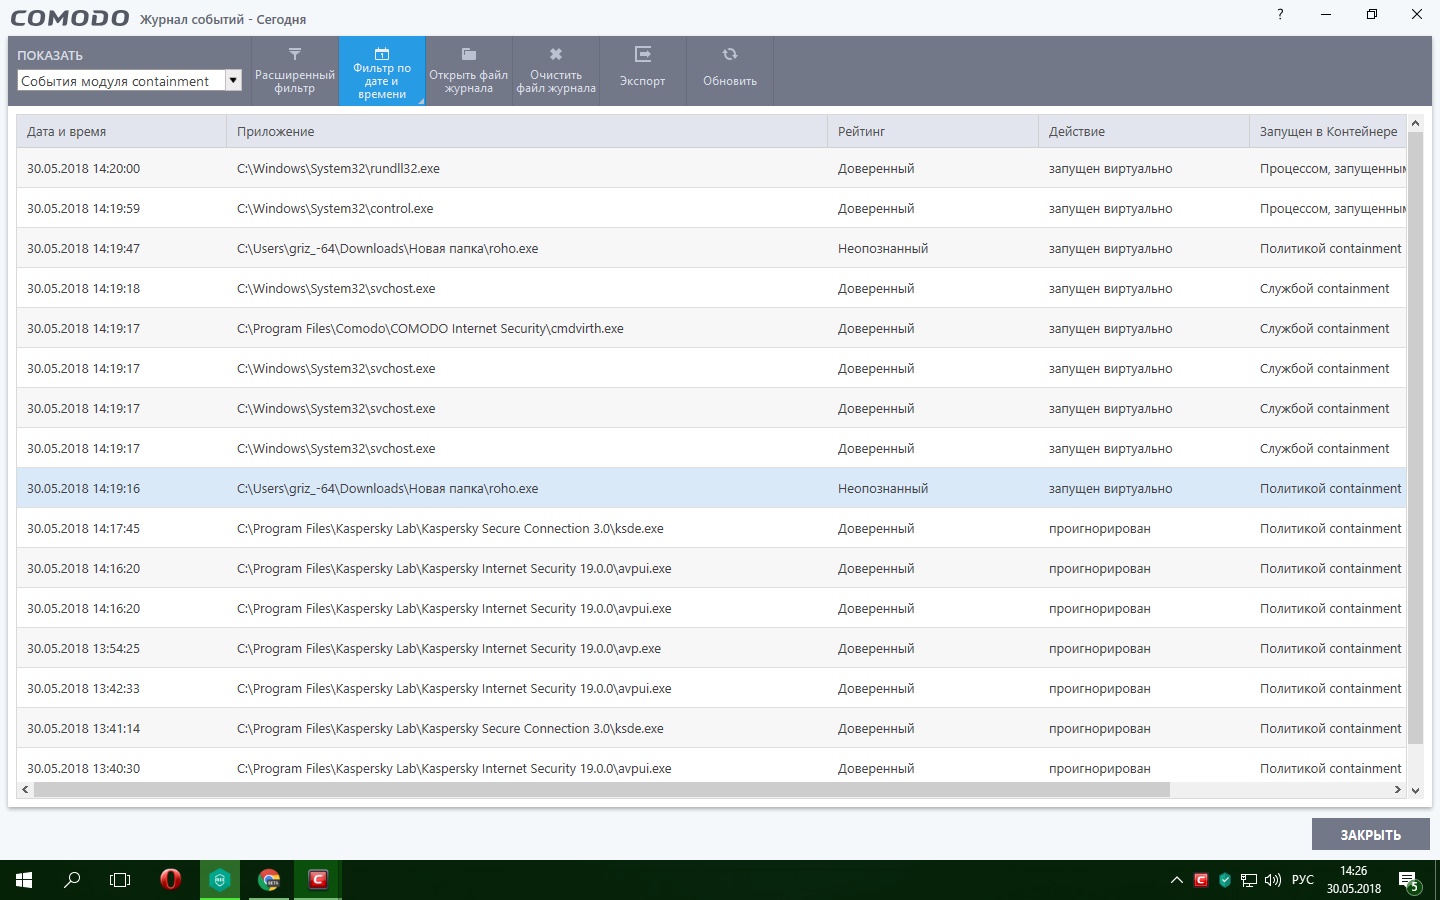Refresh the log with Обновить
Screen dimensions: 1440x900
730,70
